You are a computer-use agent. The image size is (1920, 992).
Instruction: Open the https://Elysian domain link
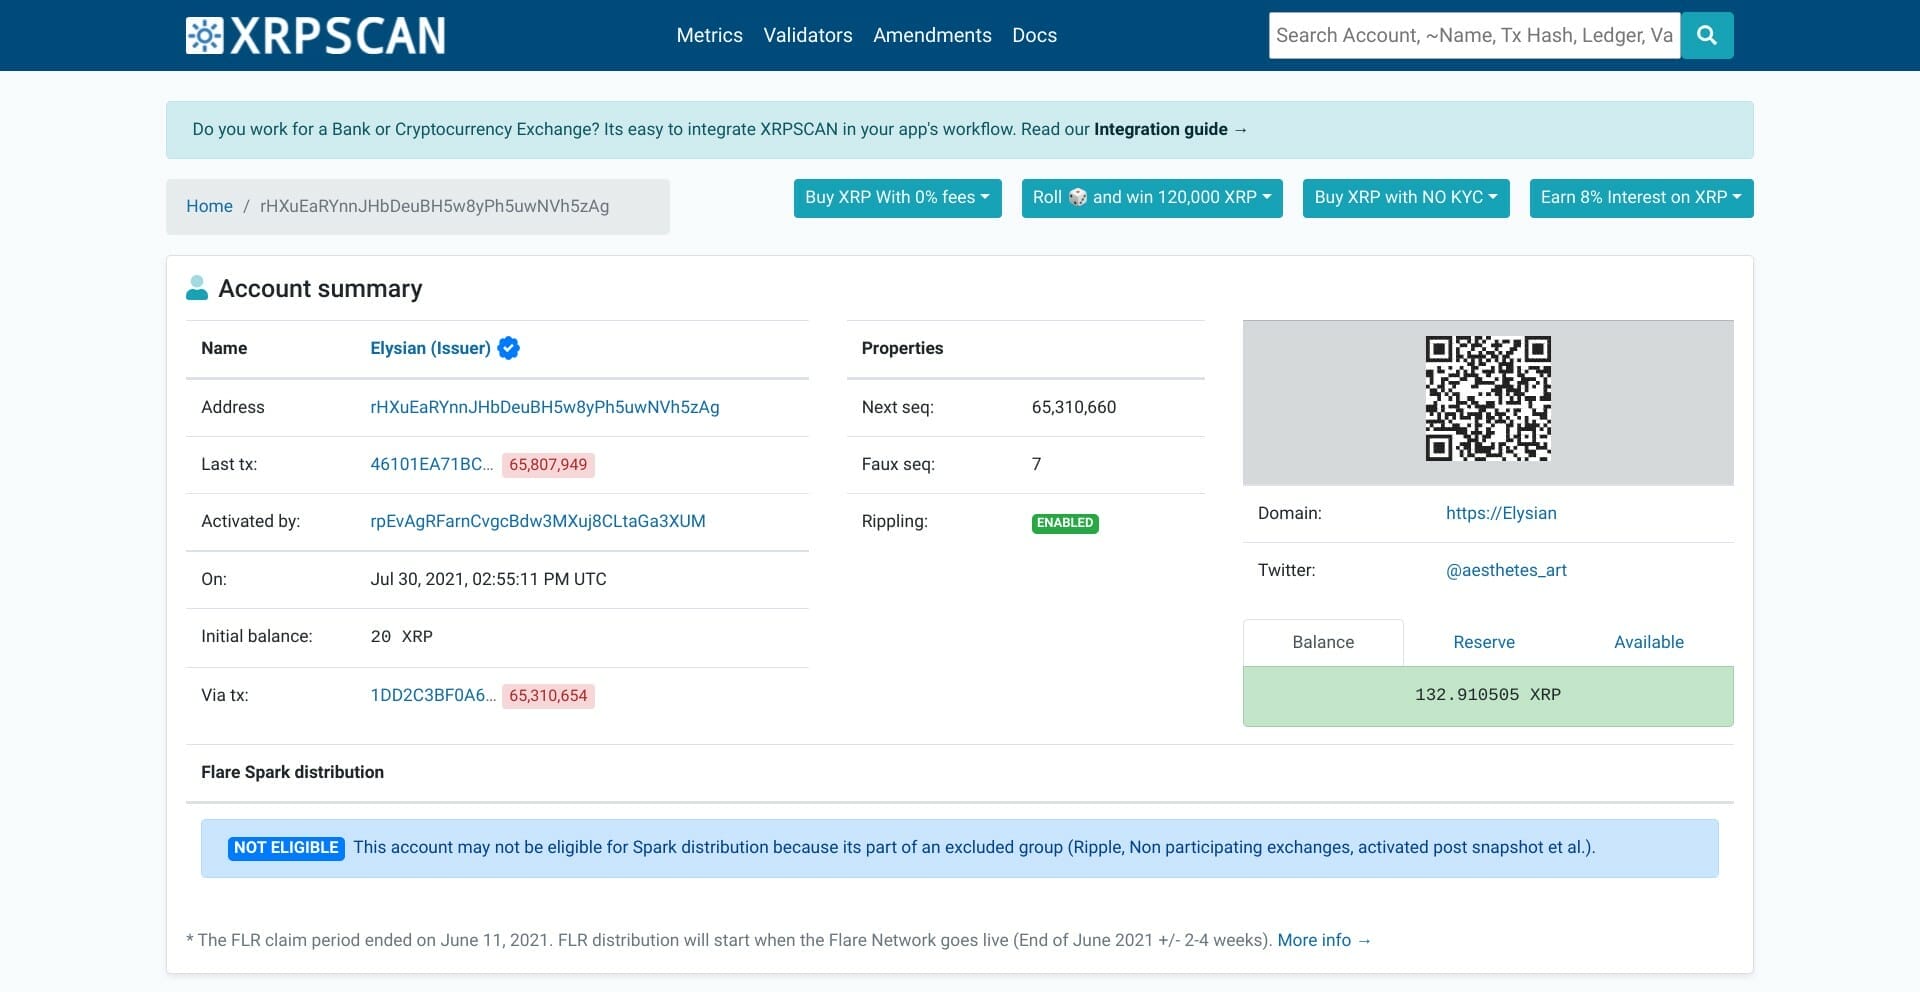[x=1501, y=513]
